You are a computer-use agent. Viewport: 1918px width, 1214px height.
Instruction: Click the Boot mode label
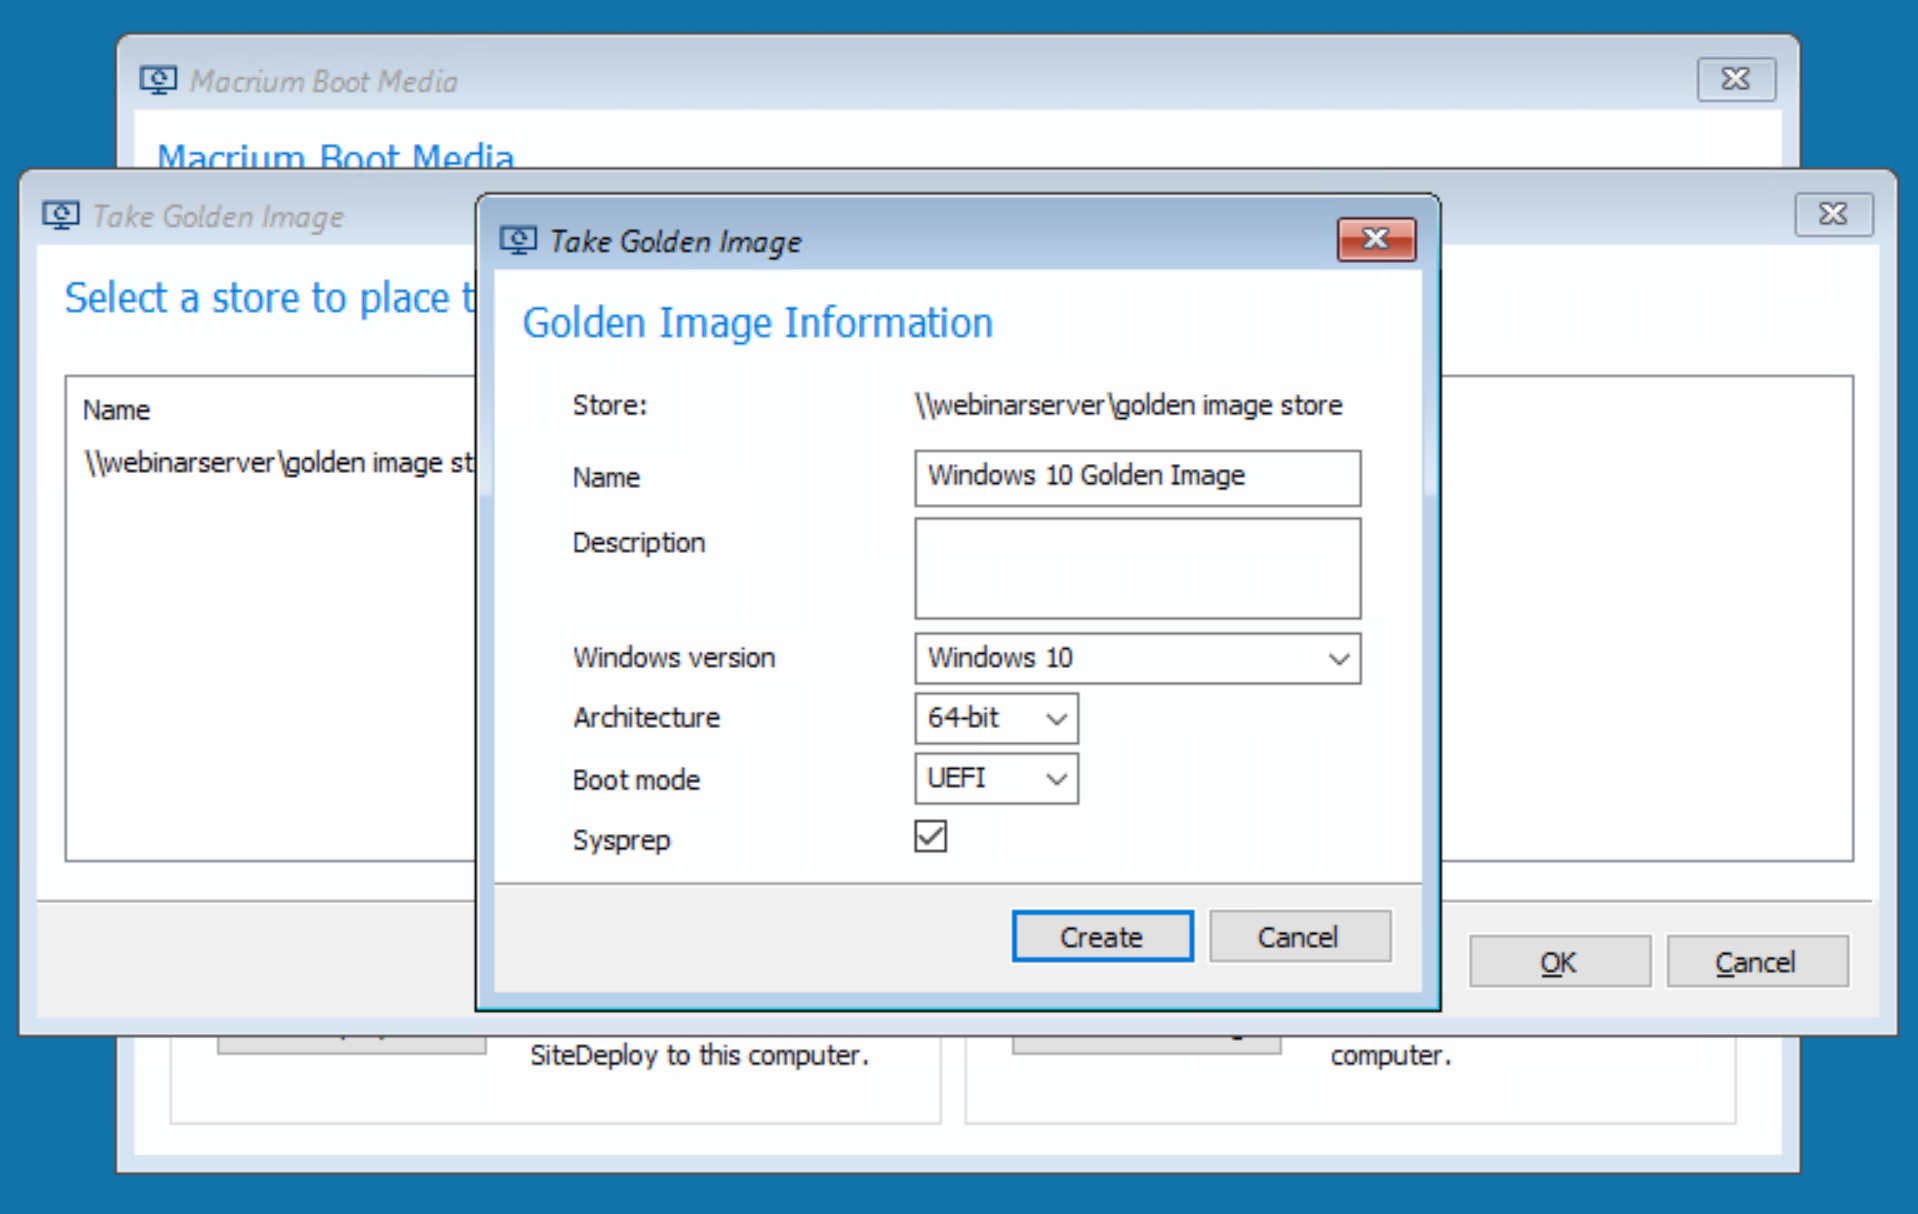coord(636,780)
